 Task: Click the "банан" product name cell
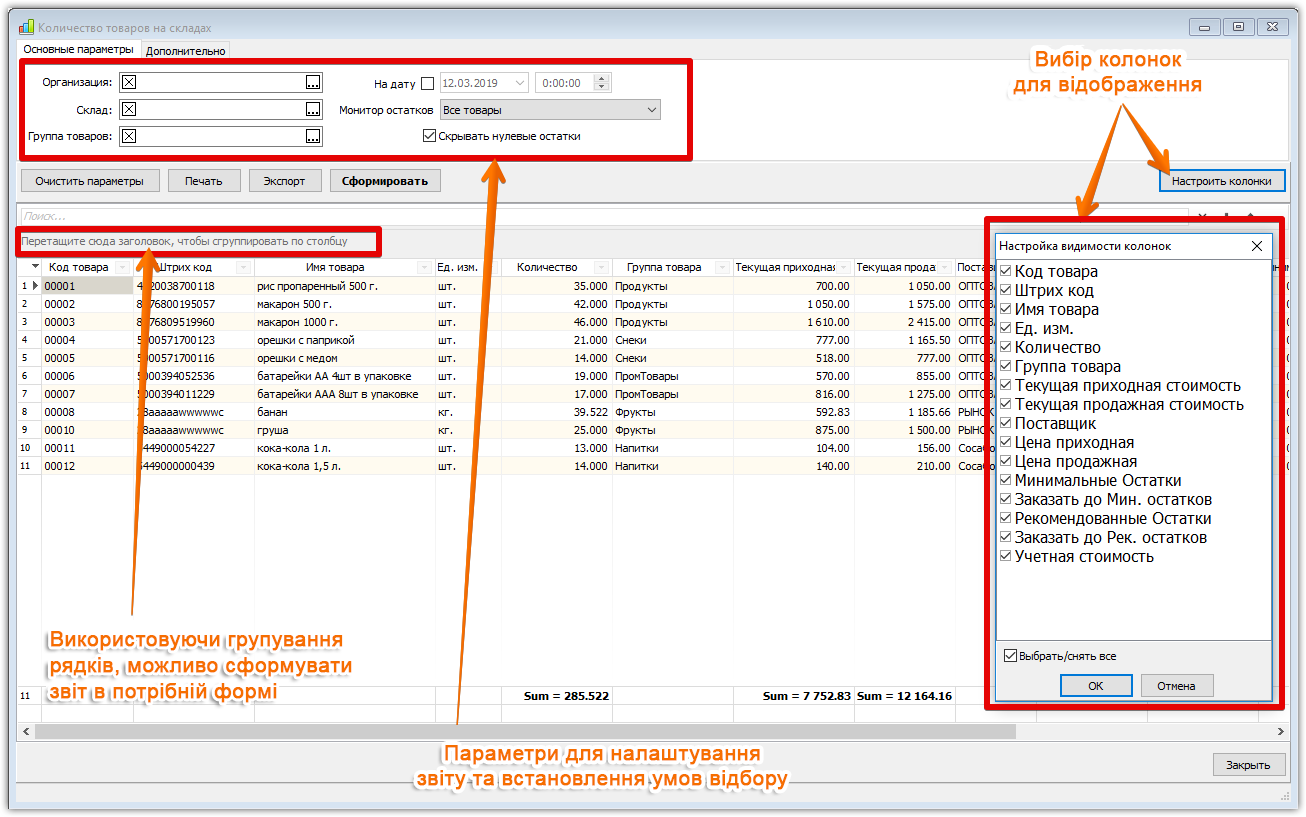click(344, 412)
